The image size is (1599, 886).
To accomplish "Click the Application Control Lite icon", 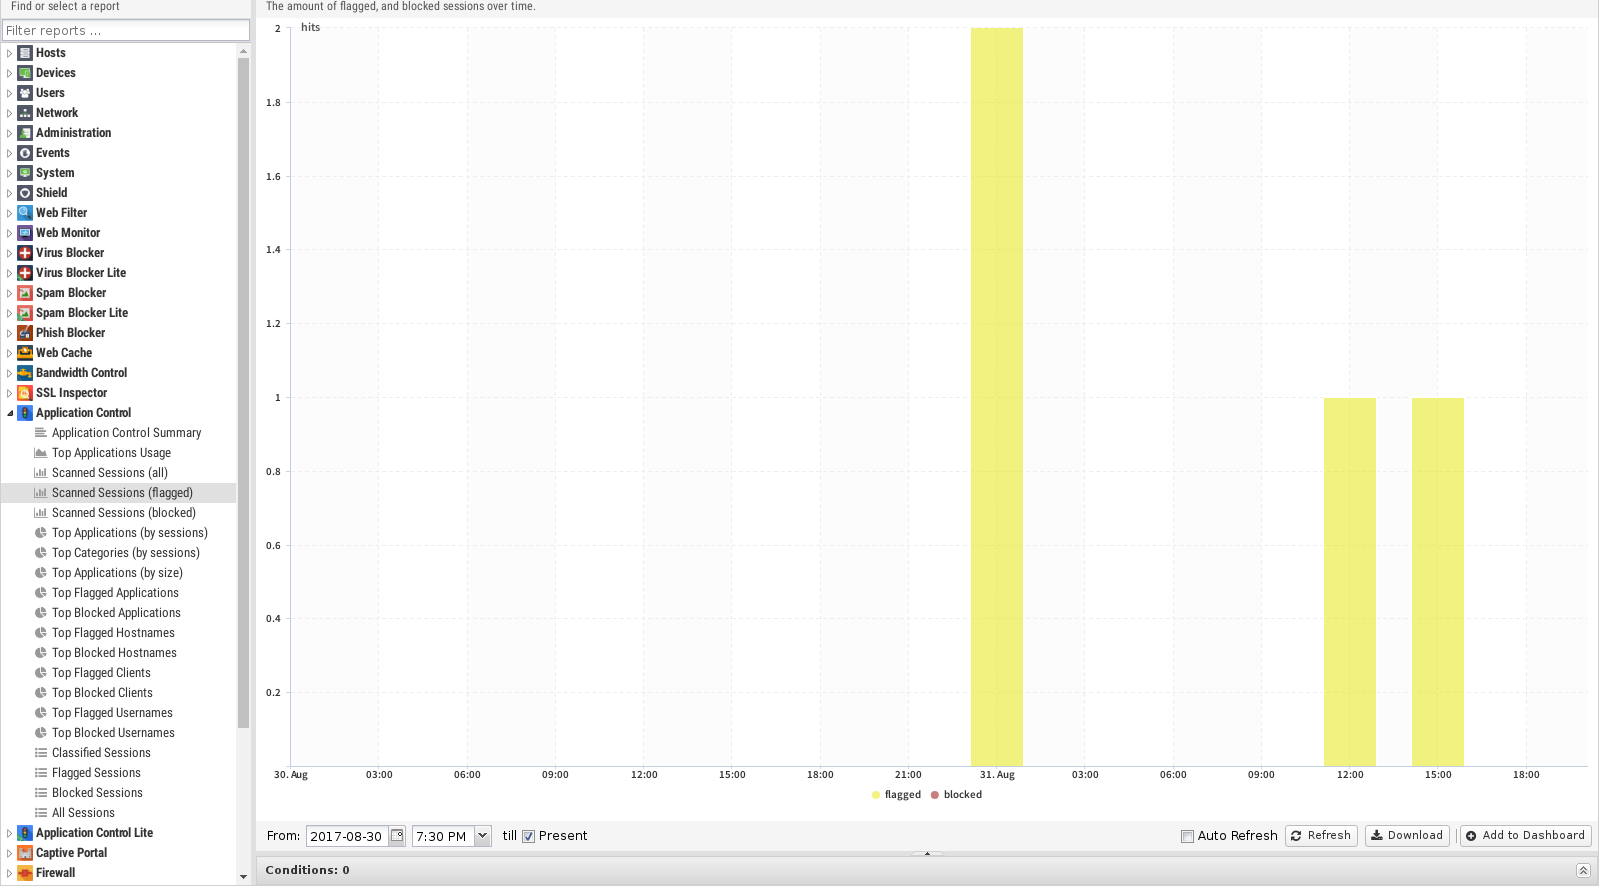I will tap(25, 833).
